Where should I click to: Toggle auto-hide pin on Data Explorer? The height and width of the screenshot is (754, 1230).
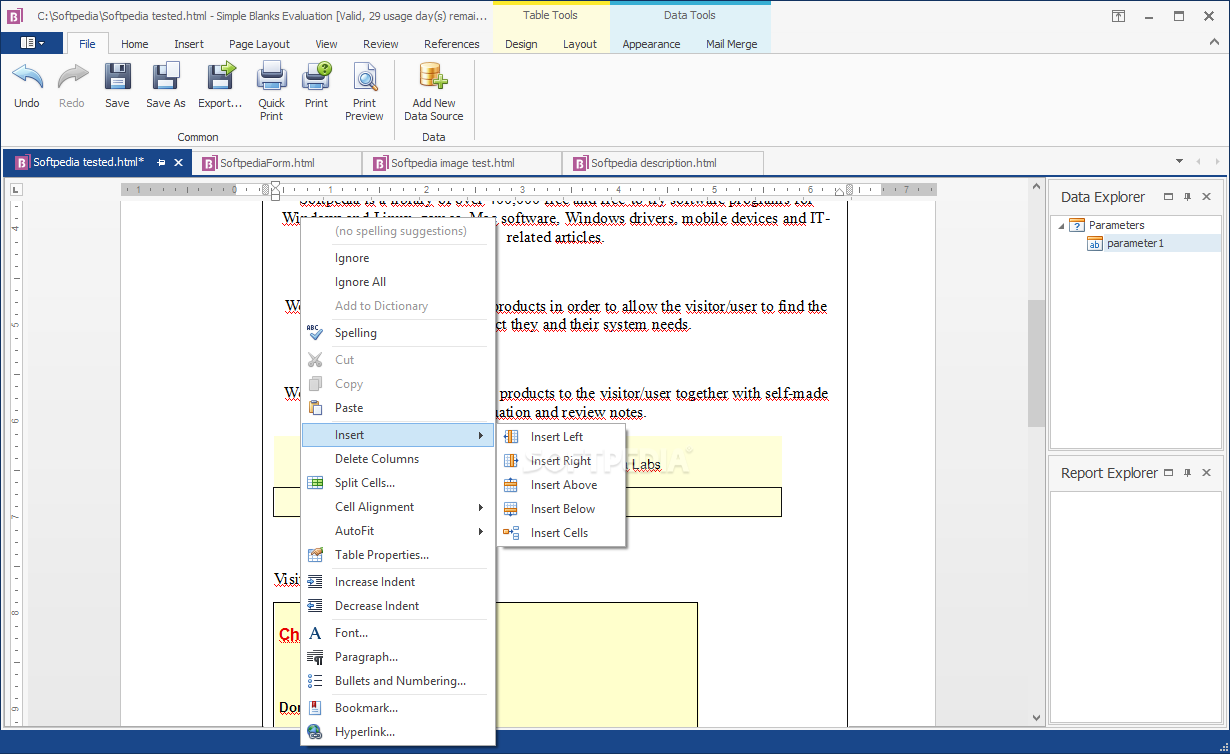(1188, 197)
